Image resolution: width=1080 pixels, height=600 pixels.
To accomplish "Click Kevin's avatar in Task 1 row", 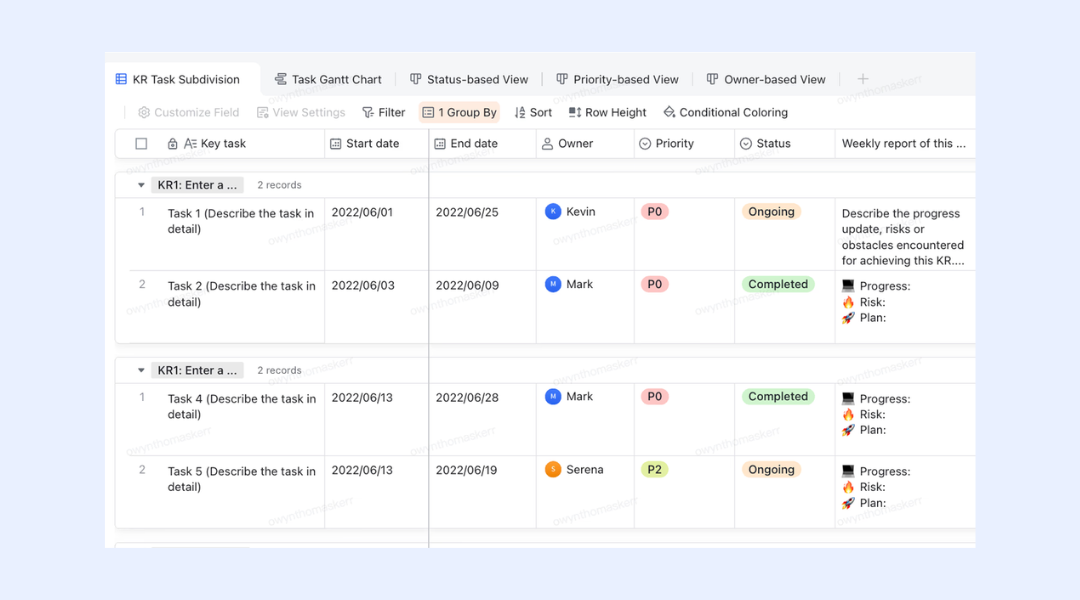I will 553,211.
